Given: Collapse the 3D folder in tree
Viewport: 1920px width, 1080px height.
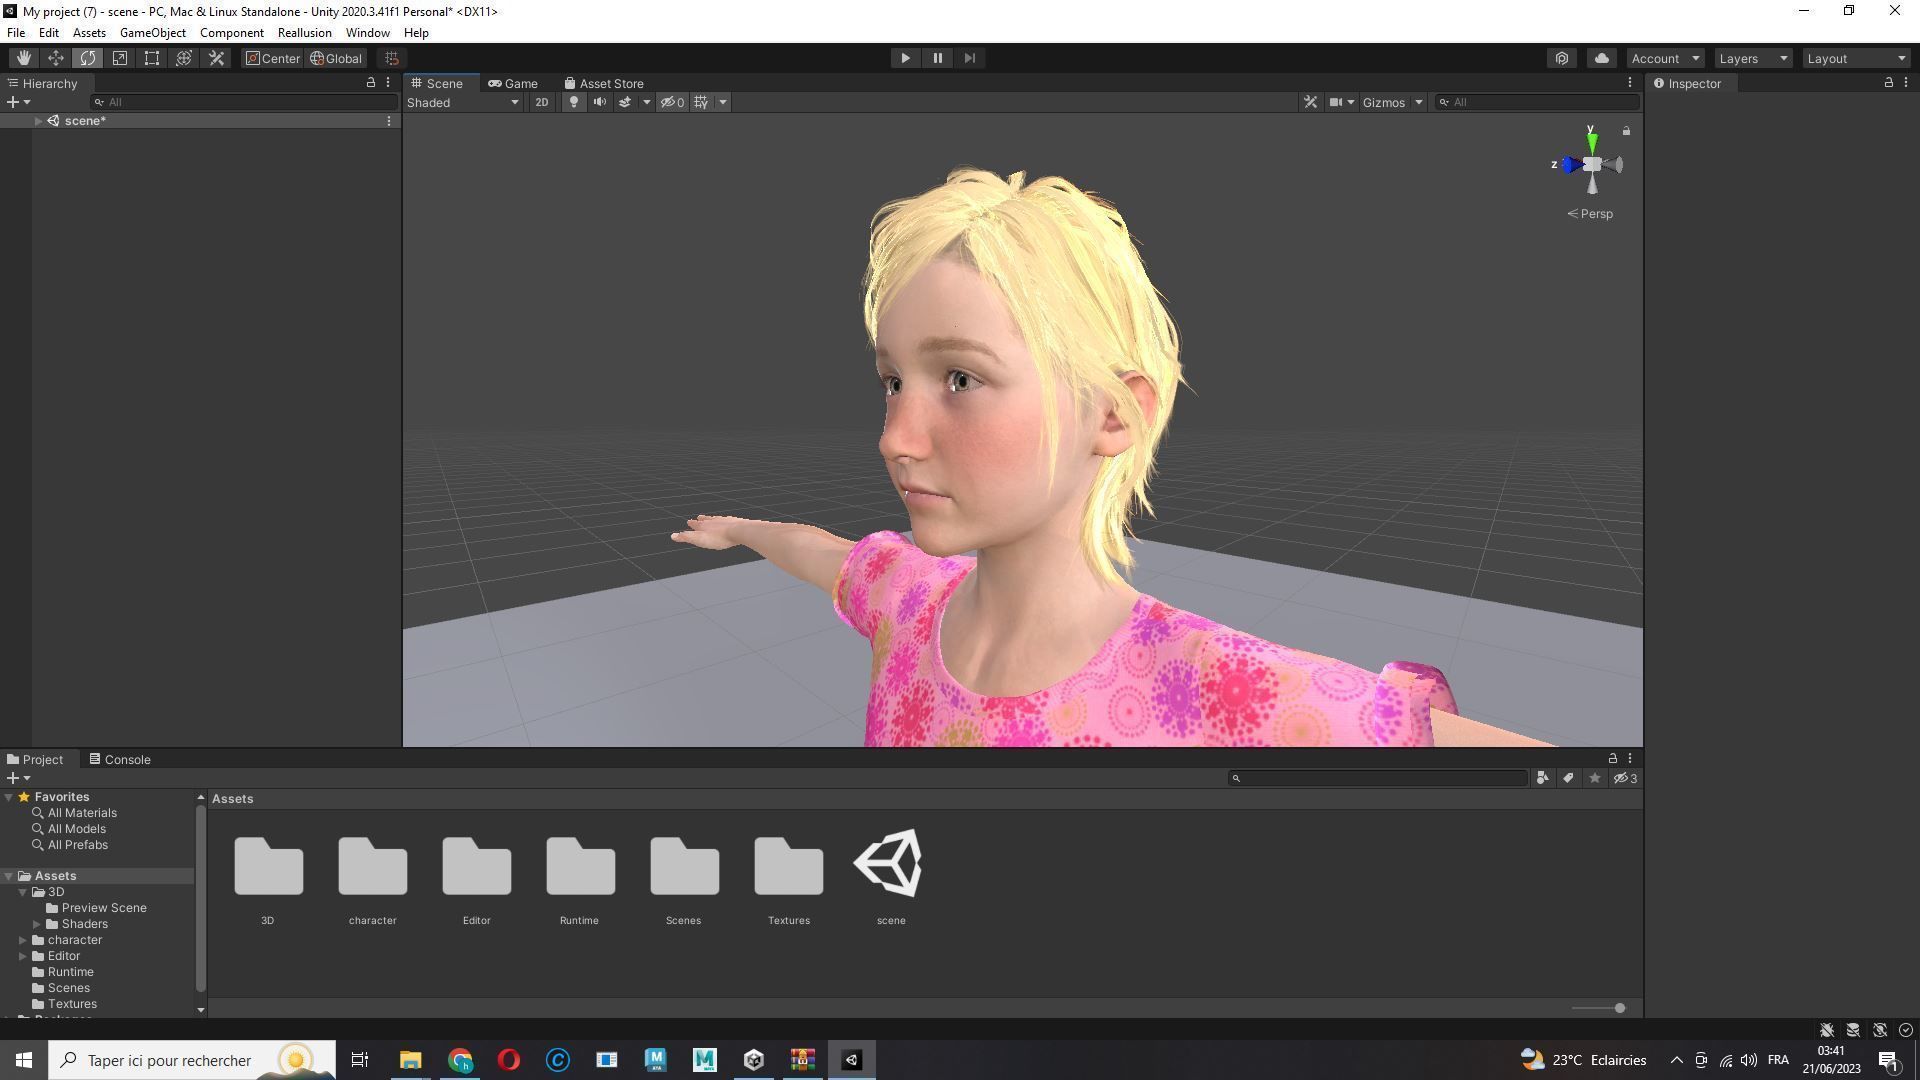Looking at the screenshot, I should click(x=23, y=892).
